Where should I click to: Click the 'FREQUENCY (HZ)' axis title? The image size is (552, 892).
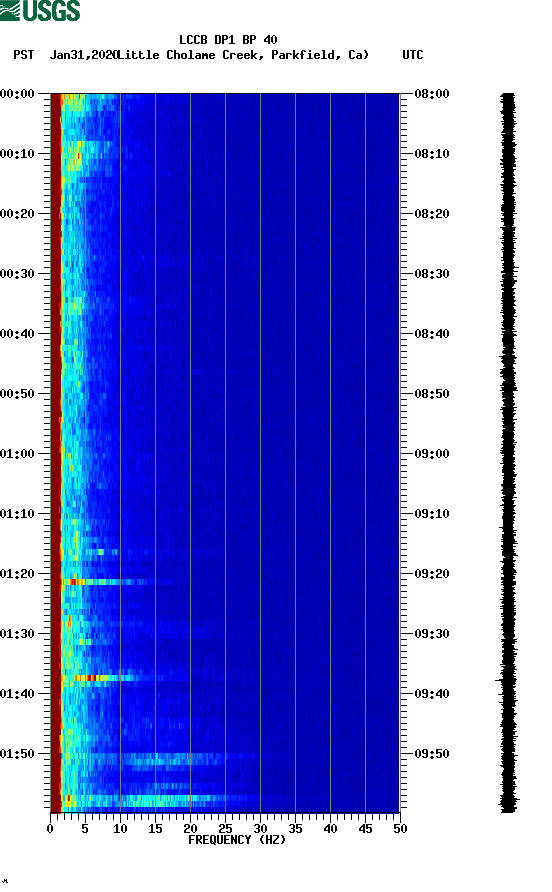(x=237, y=840)
